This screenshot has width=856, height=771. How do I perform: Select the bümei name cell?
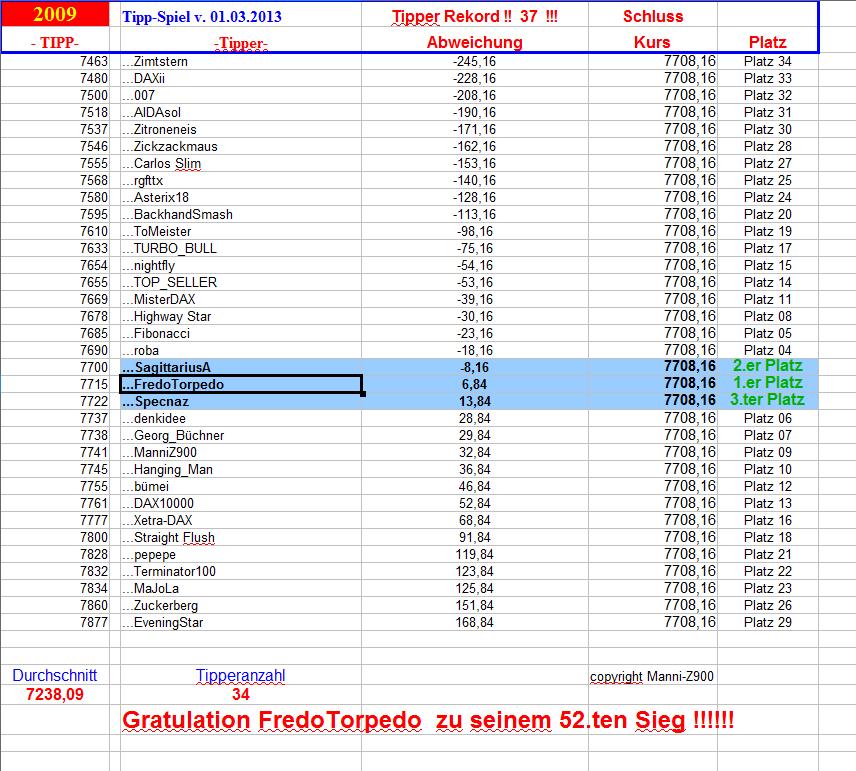click(241, 486)
